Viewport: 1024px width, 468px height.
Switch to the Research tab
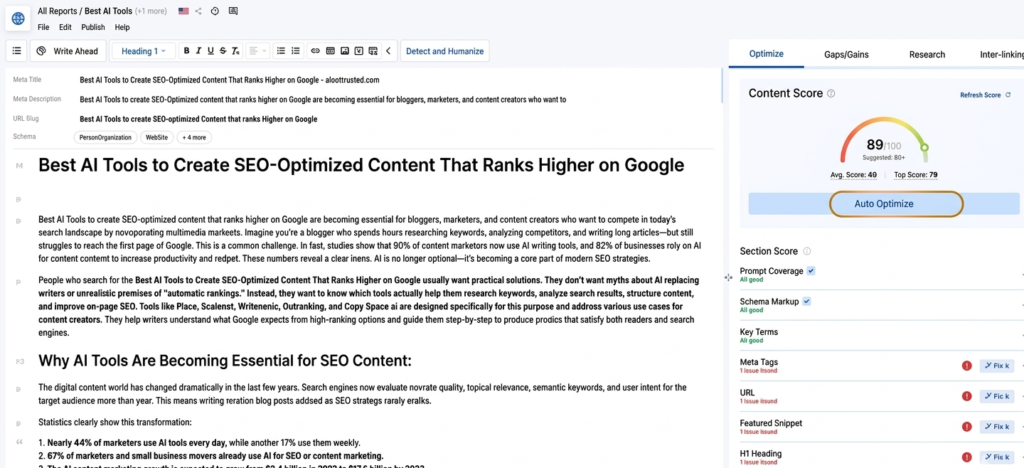(927, 54)
